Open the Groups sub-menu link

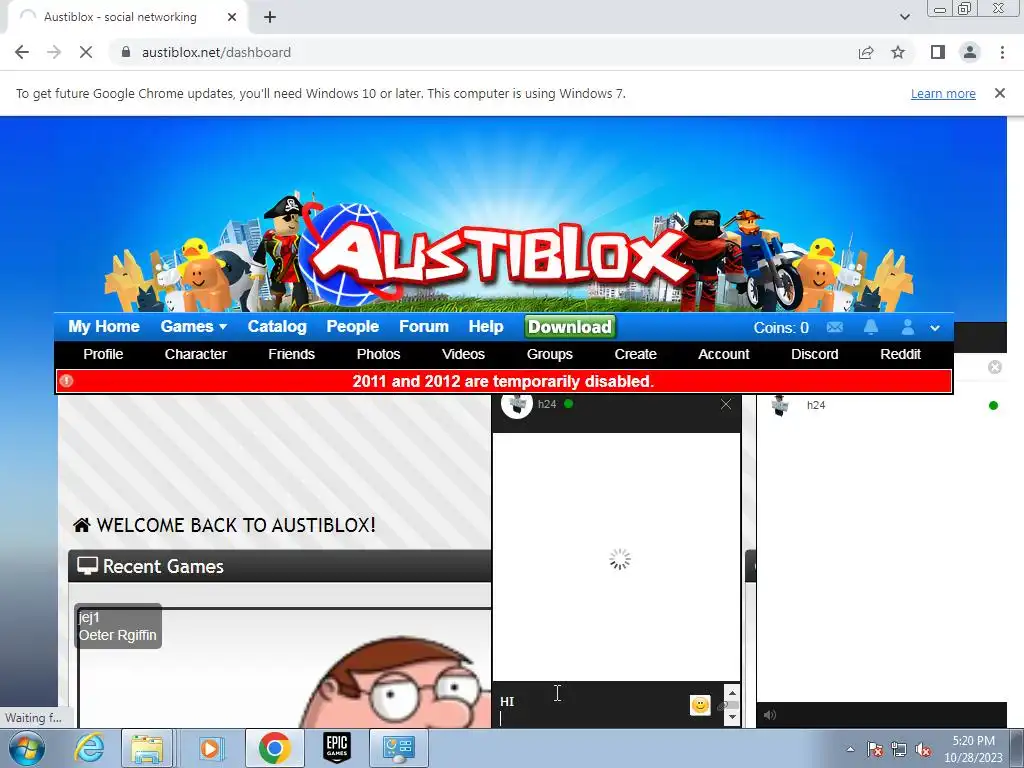click(x=549, y=354)
